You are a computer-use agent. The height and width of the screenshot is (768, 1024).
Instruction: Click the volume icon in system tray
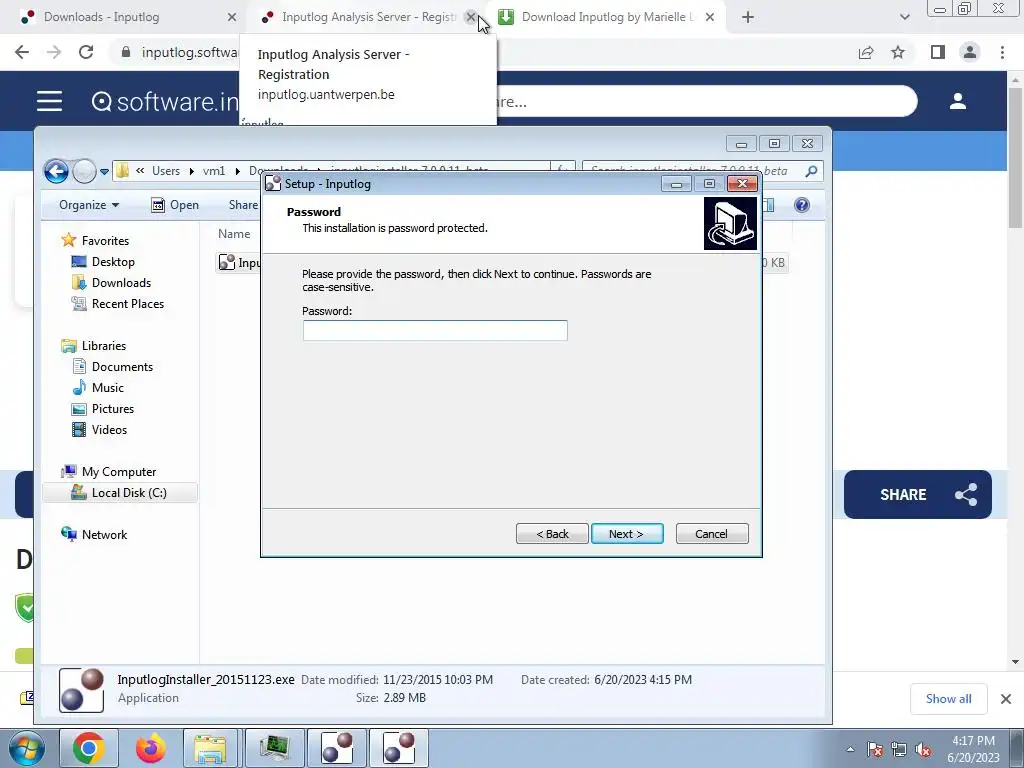click(923, 749)
